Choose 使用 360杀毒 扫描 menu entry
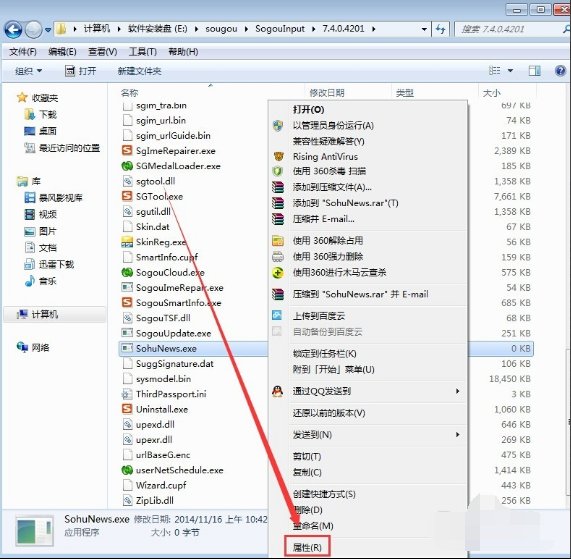This screenshot has height=559, width=571. click(329, 171)
